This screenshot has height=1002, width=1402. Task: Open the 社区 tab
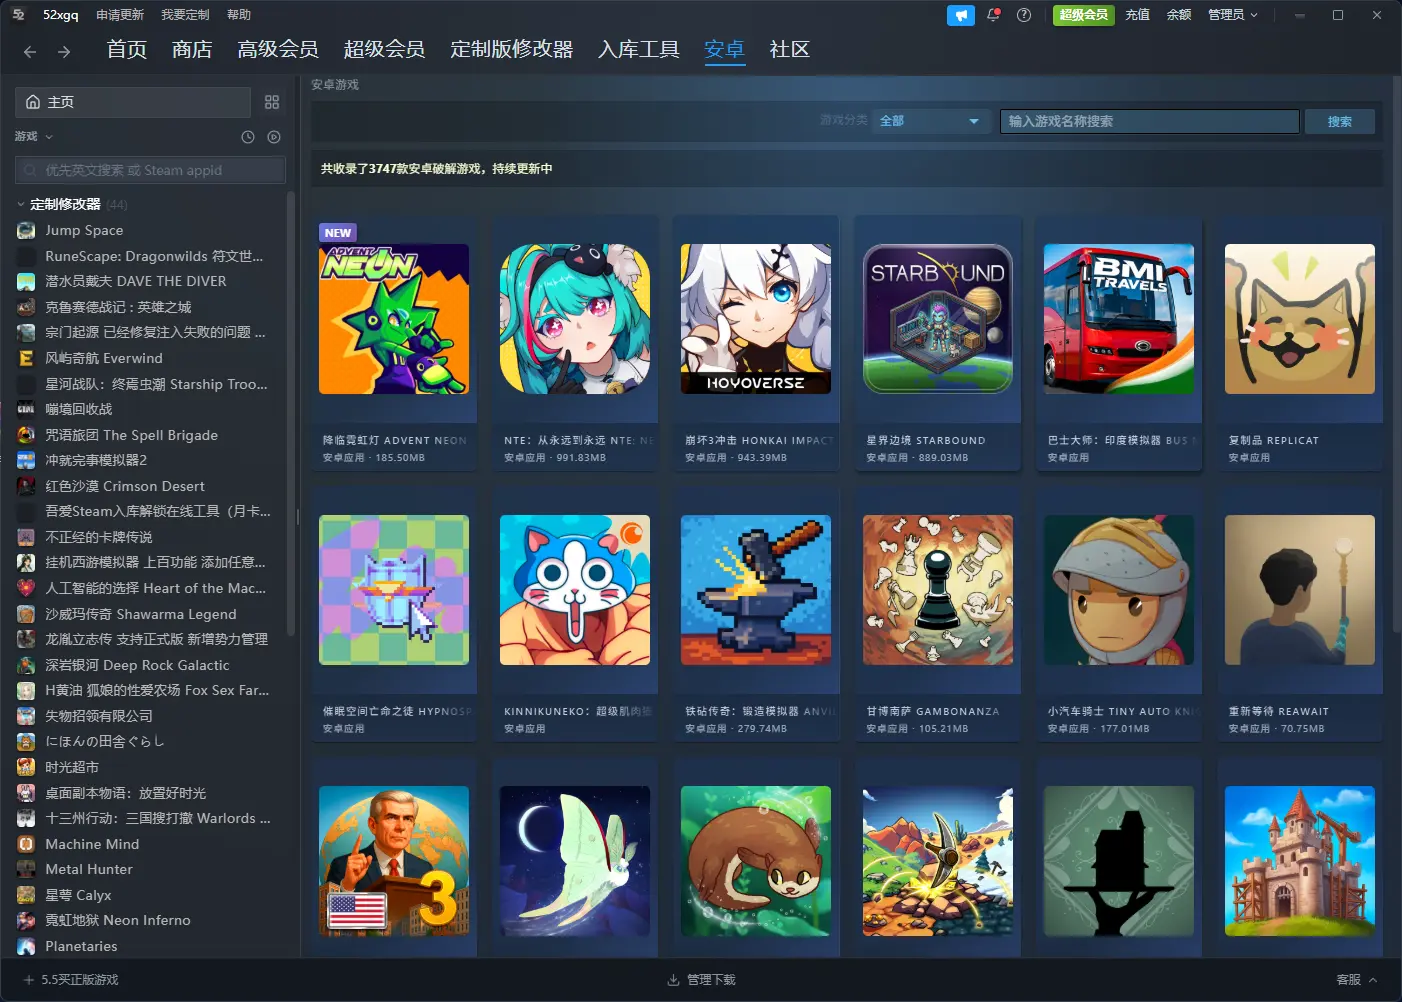(x=789, y=49)
